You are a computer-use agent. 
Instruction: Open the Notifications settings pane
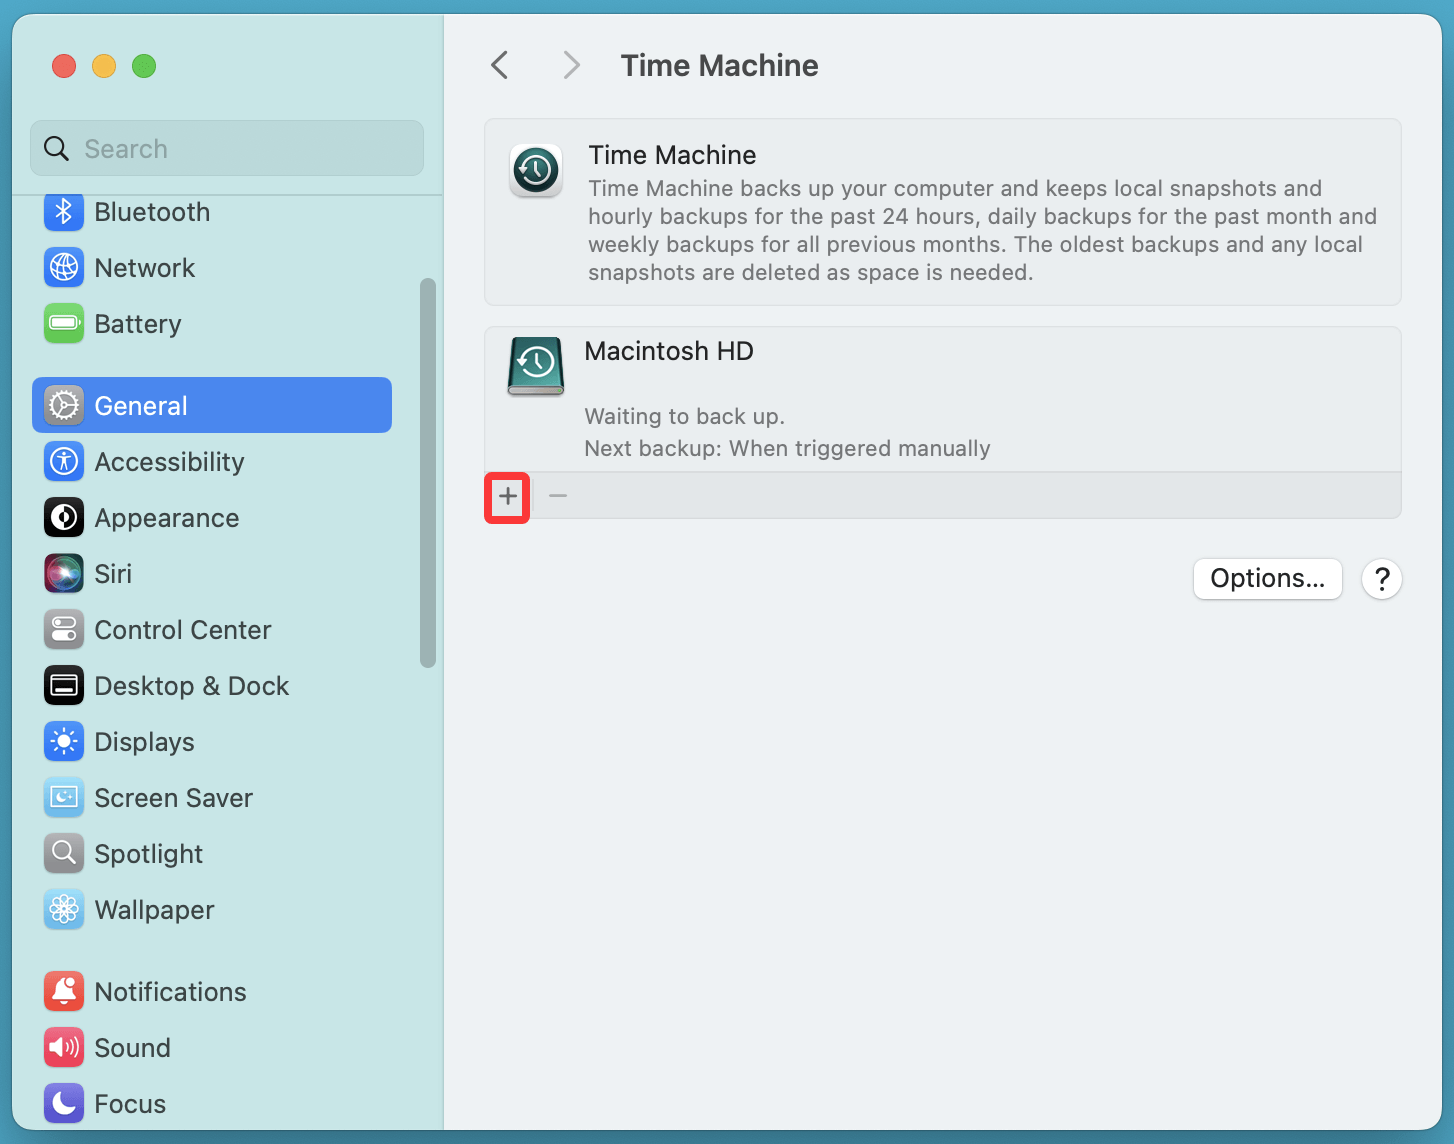click(170, 992)
